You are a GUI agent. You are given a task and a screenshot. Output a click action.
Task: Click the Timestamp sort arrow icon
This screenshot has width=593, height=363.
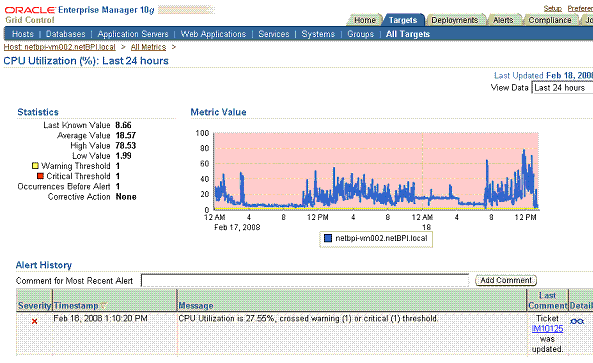104,305
